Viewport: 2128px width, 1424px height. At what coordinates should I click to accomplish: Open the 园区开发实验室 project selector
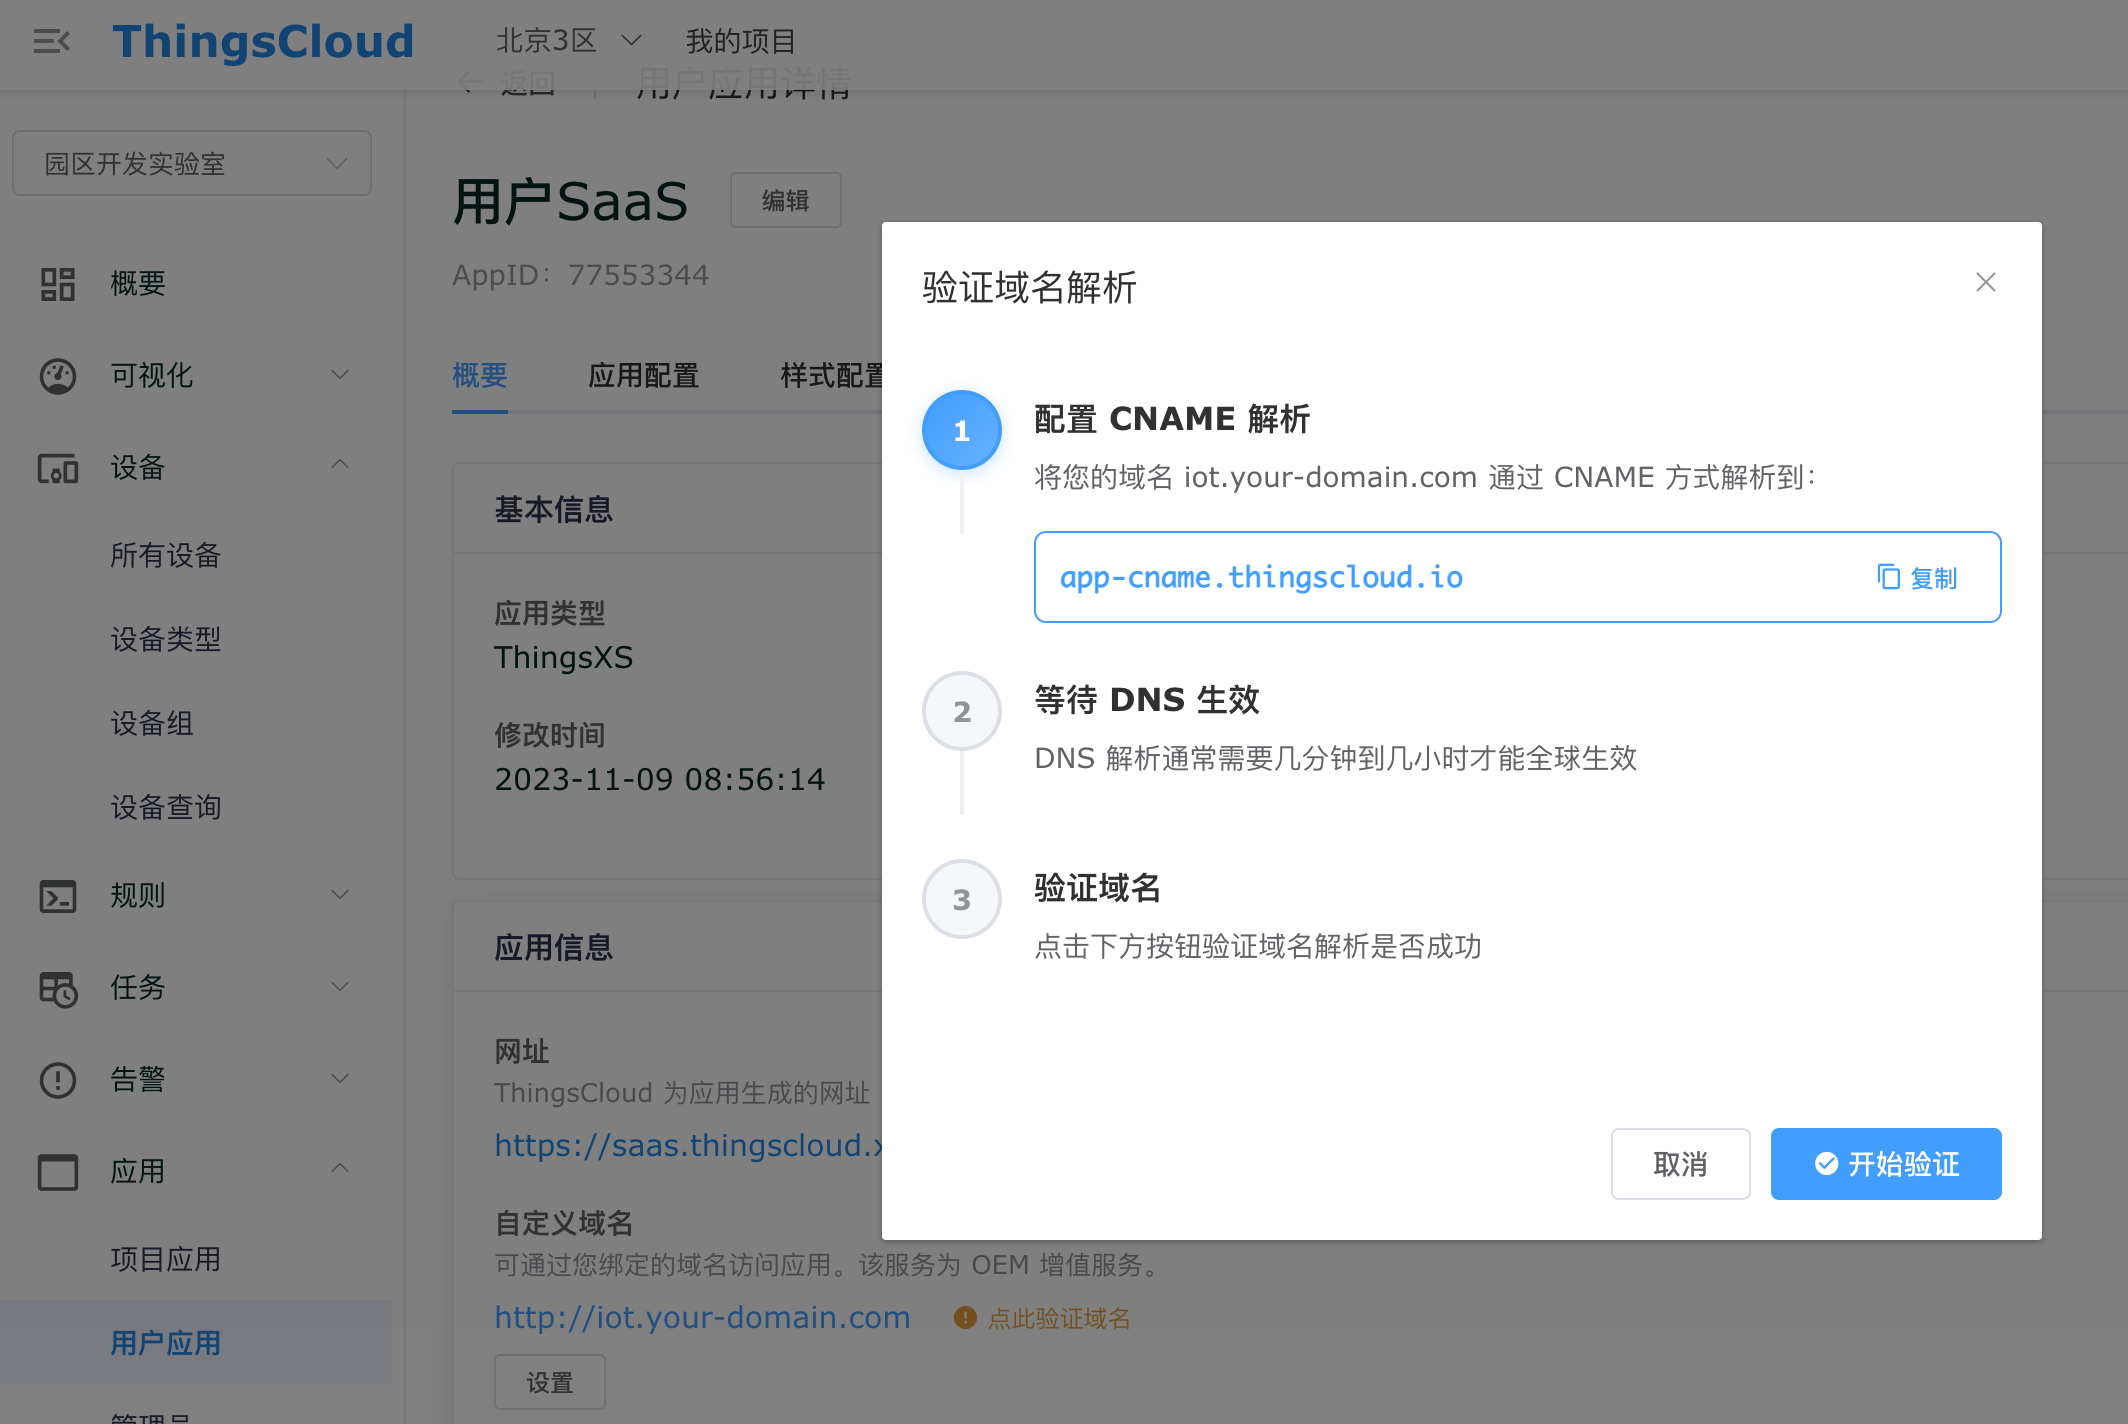[192, 164]
